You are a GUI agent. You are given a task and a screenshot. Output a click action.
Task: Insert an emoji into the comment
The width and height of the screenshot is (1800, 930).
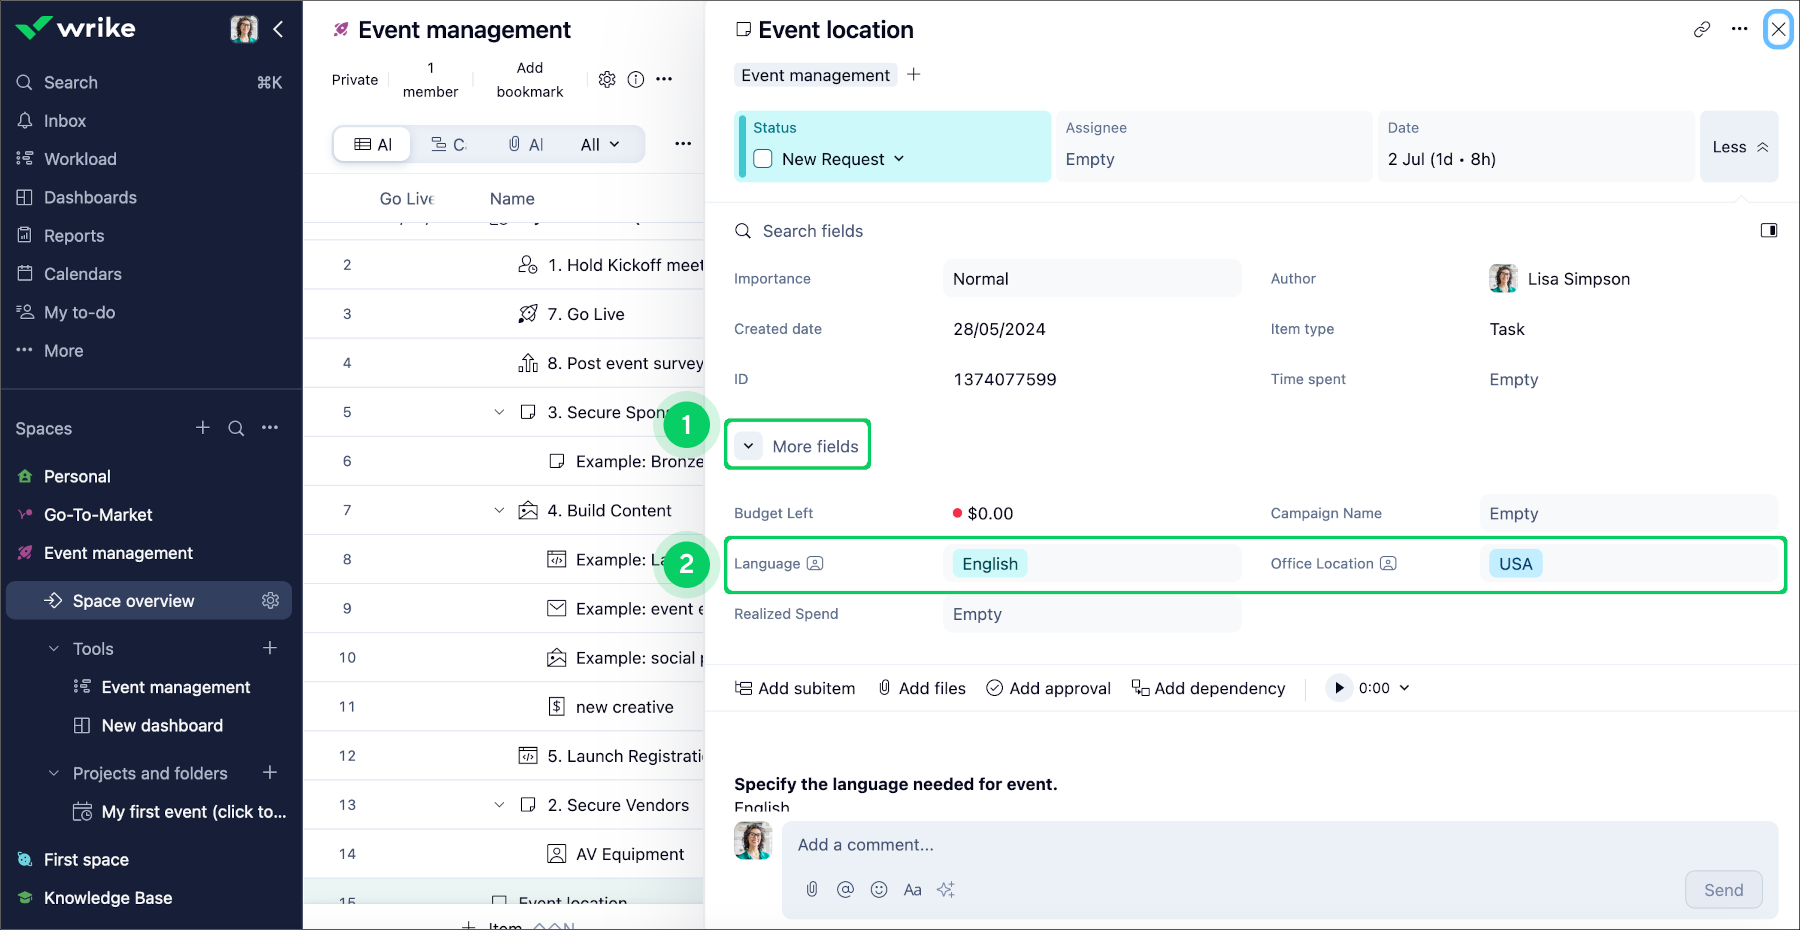(878, 889)
